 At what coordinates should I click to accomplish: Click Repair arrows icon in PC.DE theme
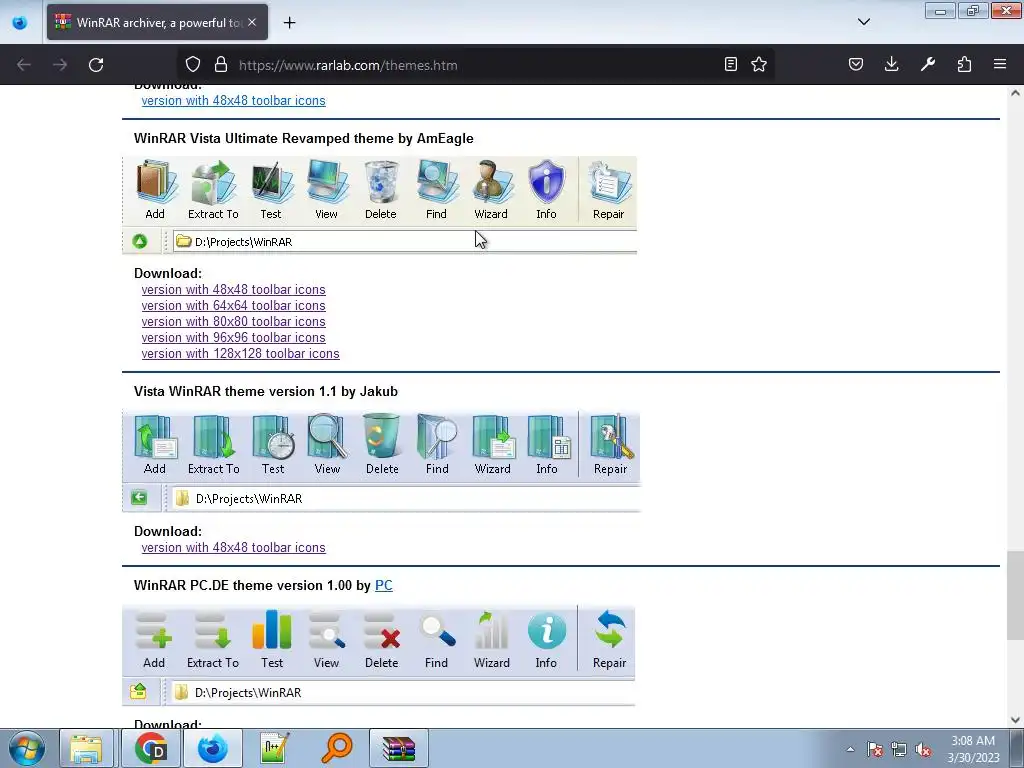pos(610,630)
